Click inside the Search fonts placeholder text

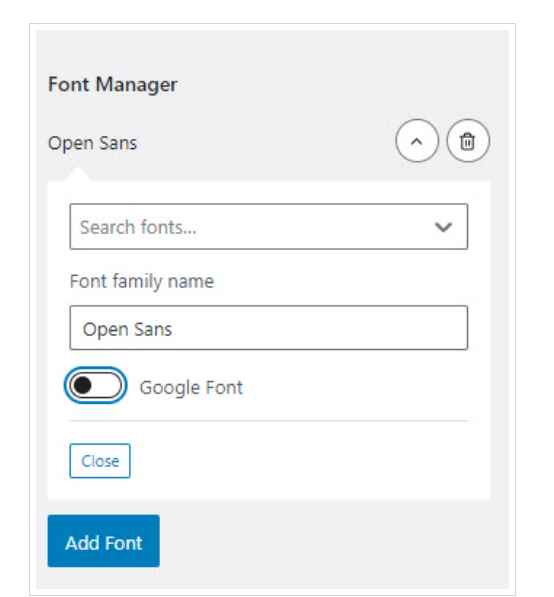[x=138, y=227]
